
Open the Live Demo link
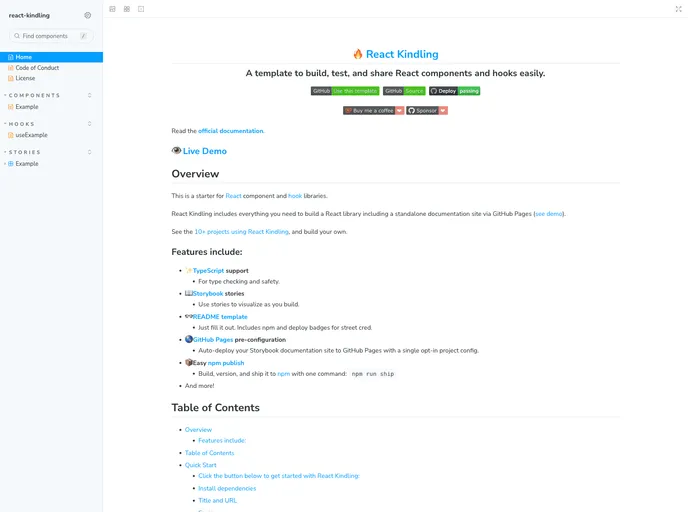[x=204, y=151]
